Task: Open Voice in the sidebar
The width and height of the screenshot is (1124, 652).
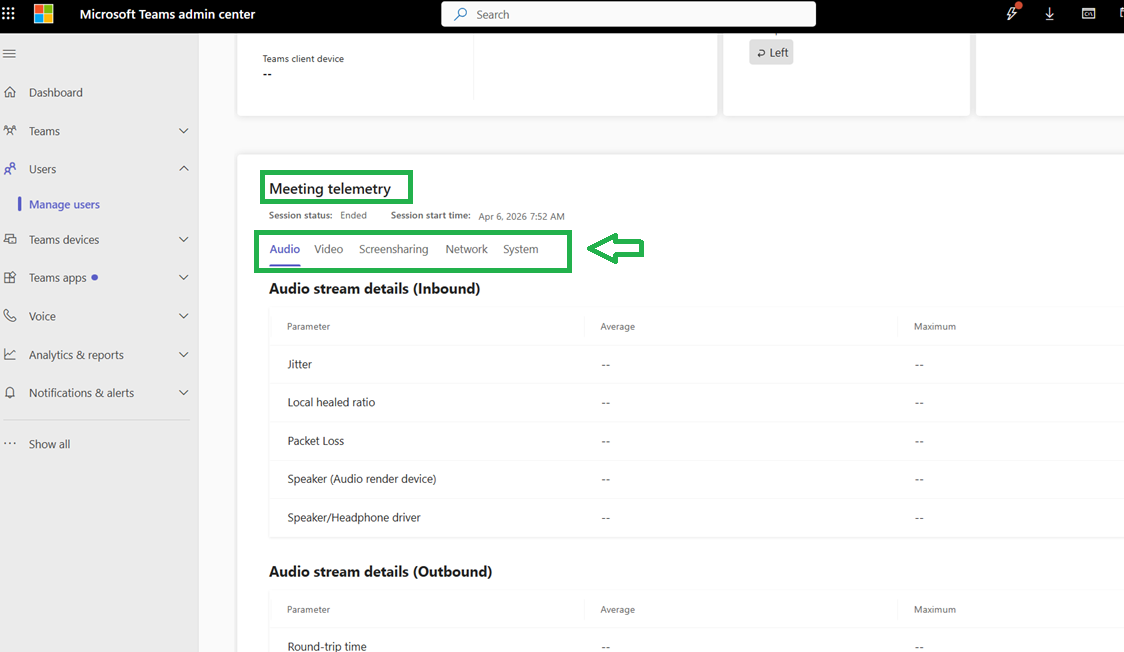Action: click(x=42, y=316)
